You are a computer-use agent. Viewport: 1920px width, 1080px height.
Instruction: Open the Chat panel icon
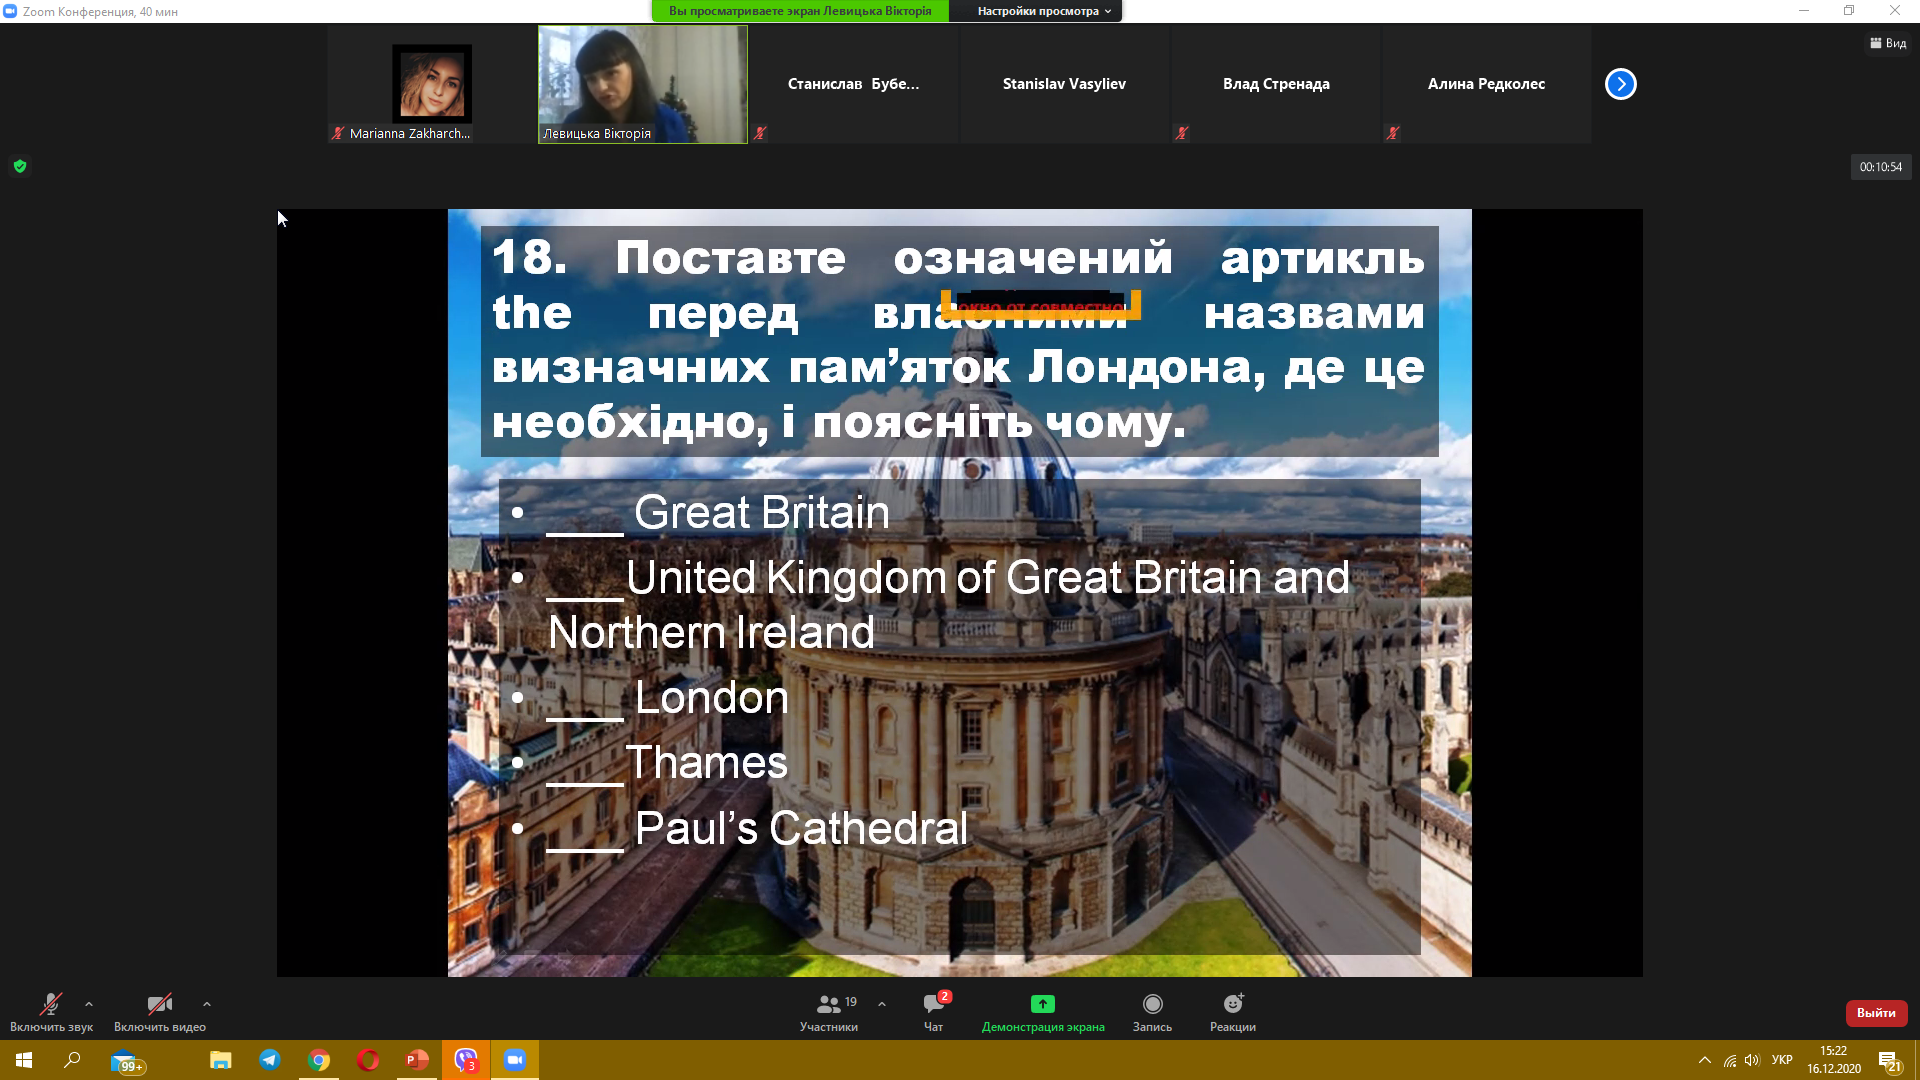[x=933, y=1005]
